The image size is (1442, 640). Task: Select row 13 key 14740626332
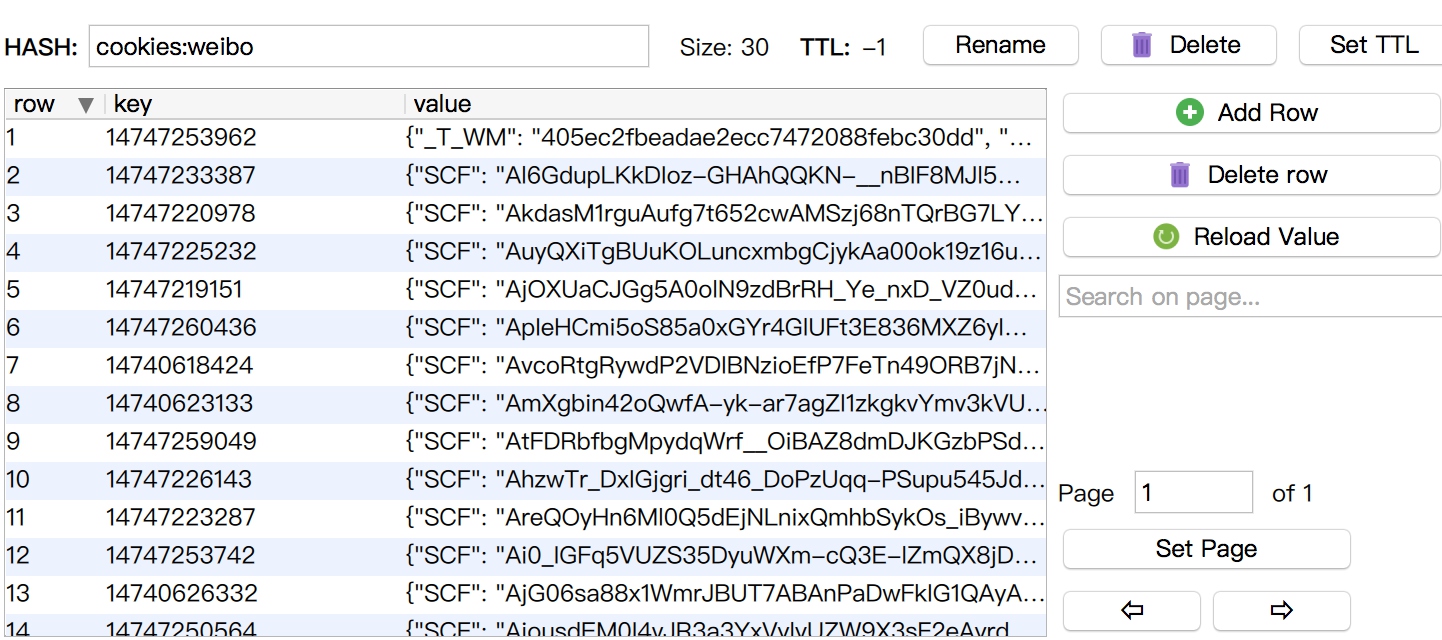pyautogui.click(x=182, y=594)
